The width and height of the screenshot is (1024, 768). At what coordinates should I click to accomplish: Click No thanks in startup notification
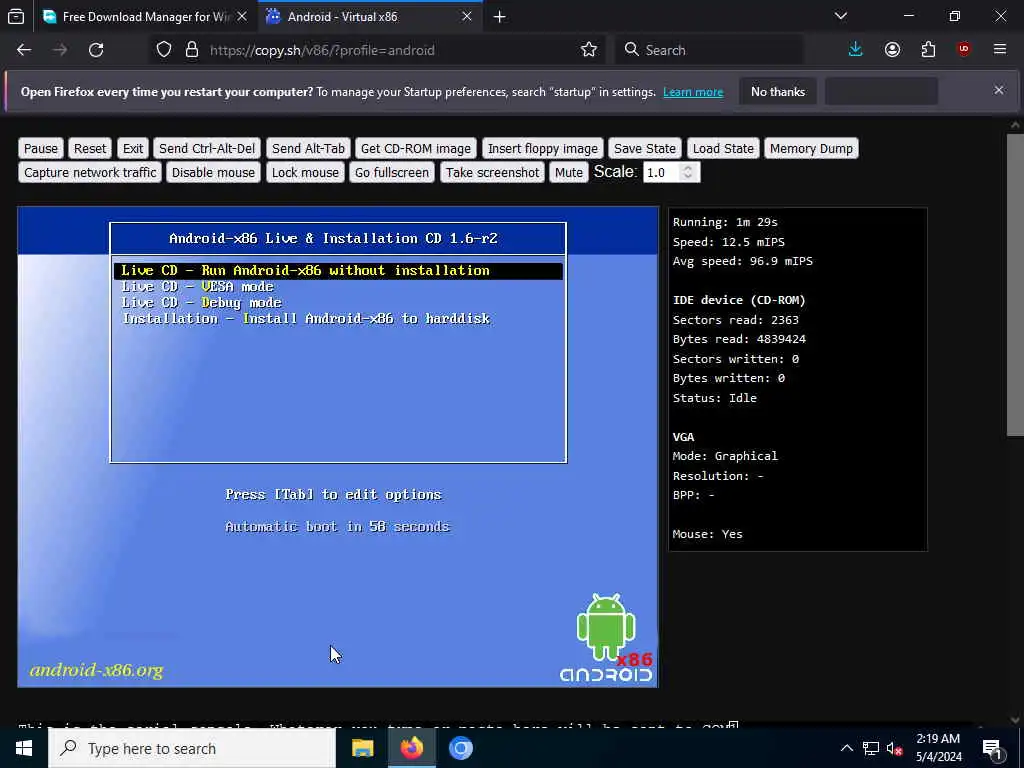coord(778,91)
